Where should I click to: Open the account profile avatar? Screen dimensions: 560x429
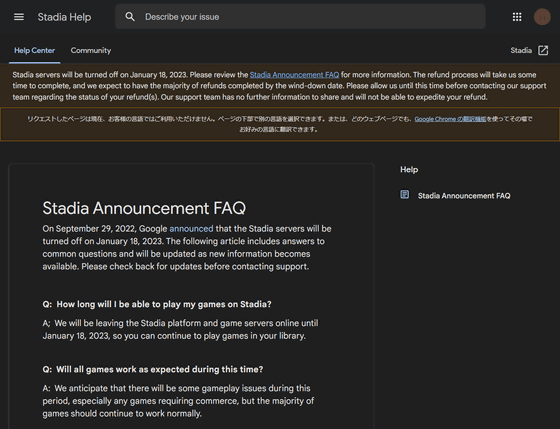(x=542, y=17)
